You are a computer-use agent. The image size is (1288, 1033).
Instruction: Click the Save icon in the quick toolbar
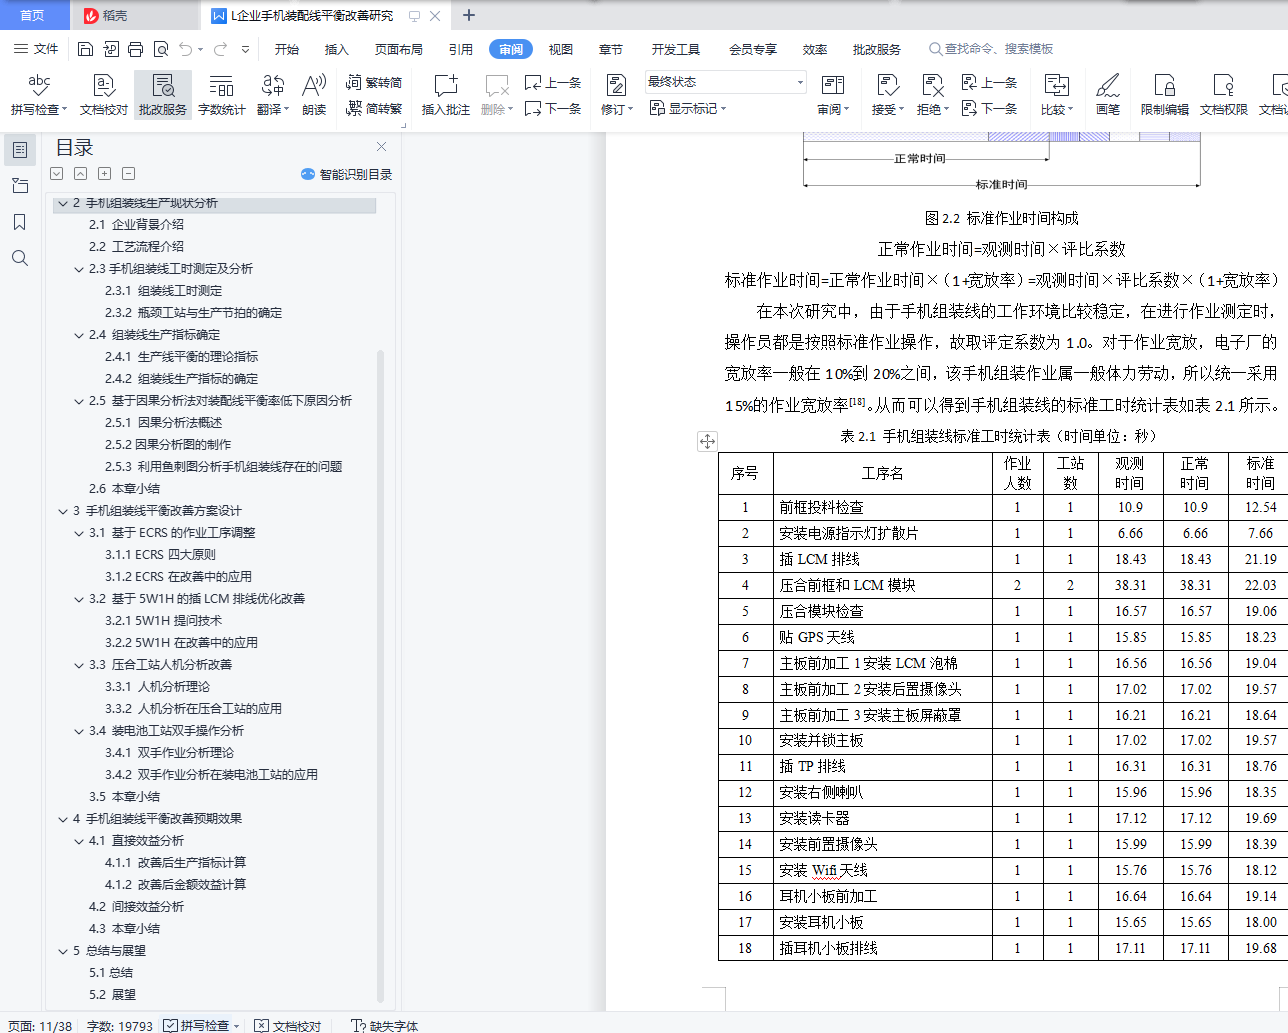(x=85, y=49)
